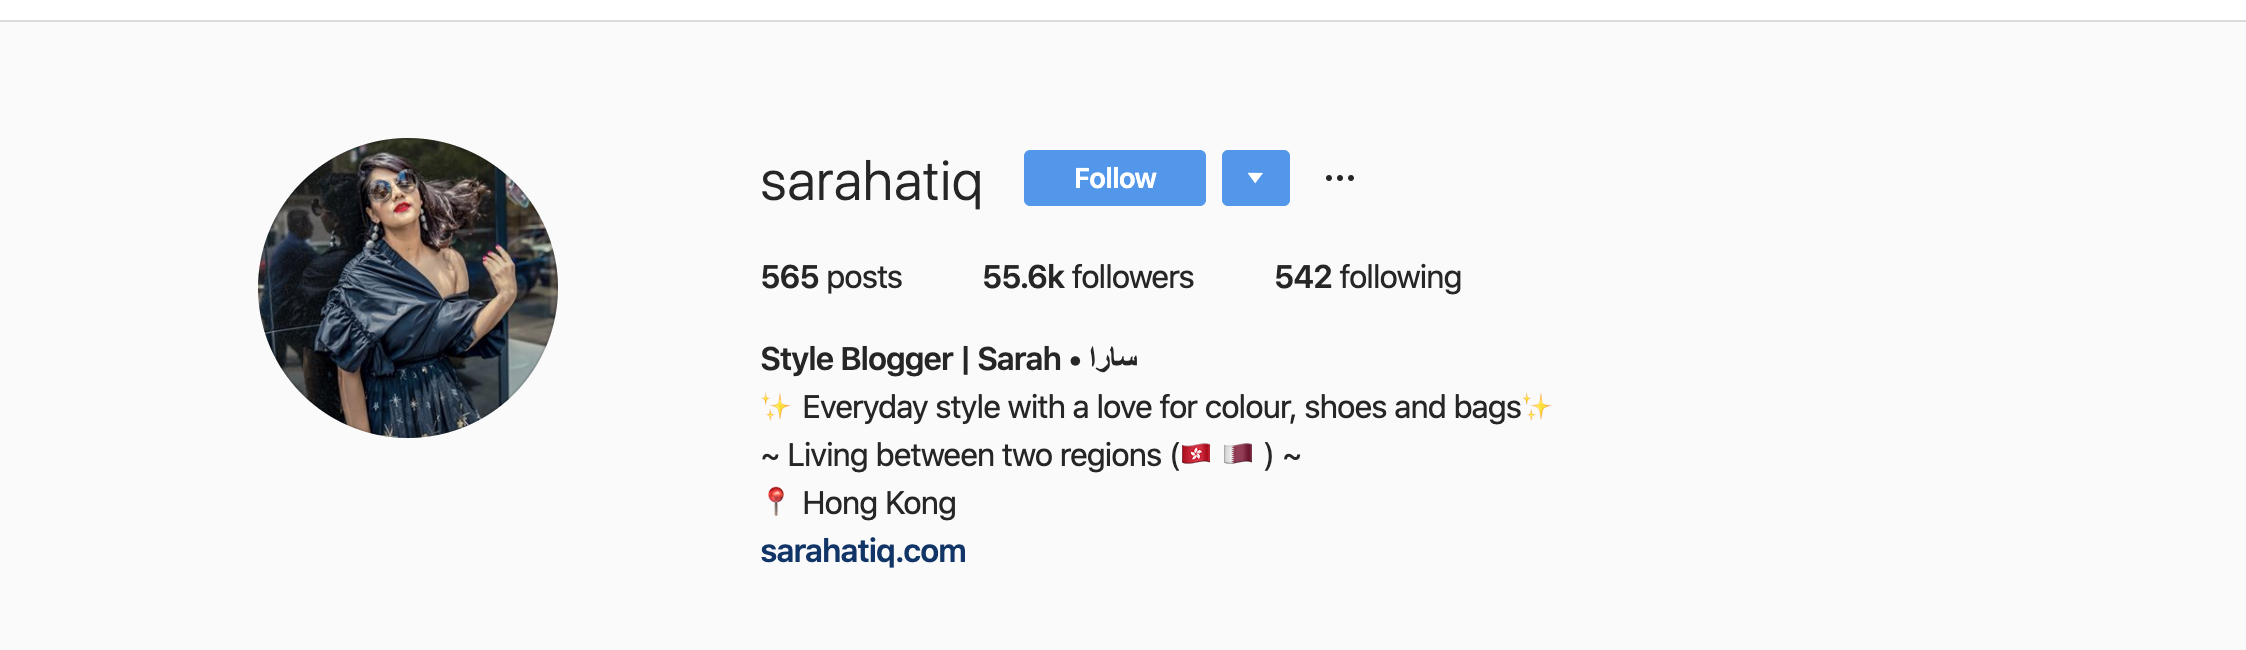The image size is (2246, 650).
Task: Open the 55.6k followers list
Action: coord(1088,277)
